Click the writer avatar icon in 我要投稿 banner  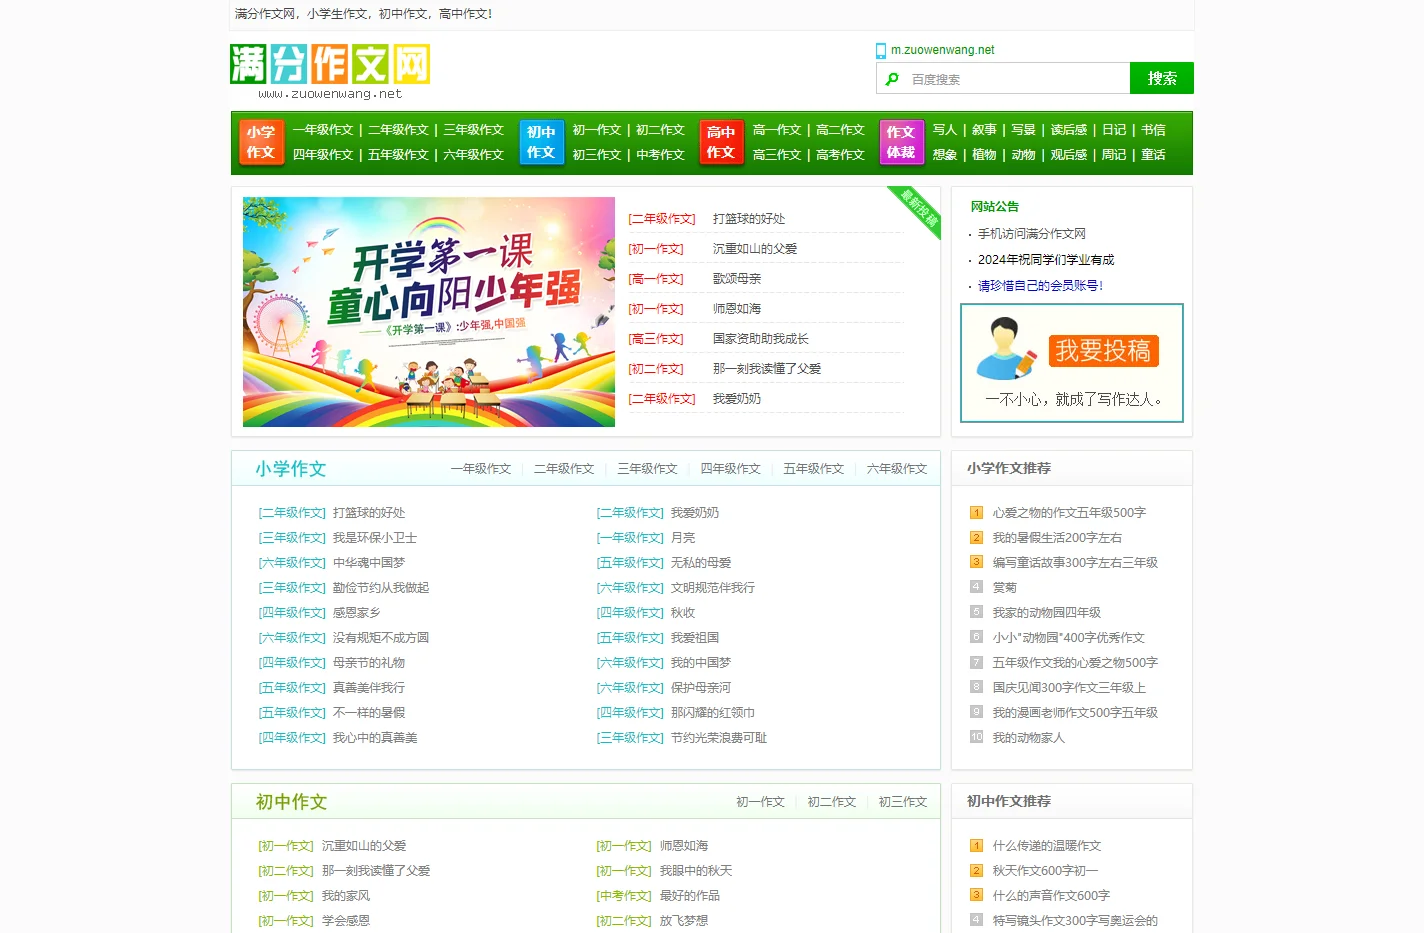click(1005, 349)
